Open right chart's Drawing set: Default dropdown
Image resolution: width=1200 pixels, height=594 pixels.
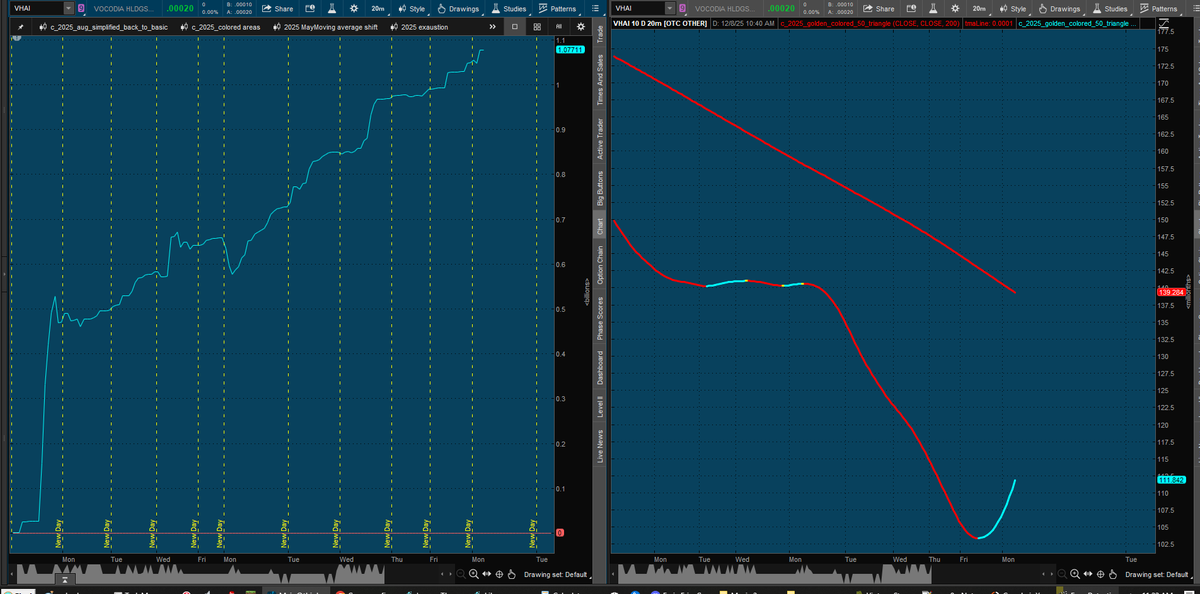(1159, 574)
